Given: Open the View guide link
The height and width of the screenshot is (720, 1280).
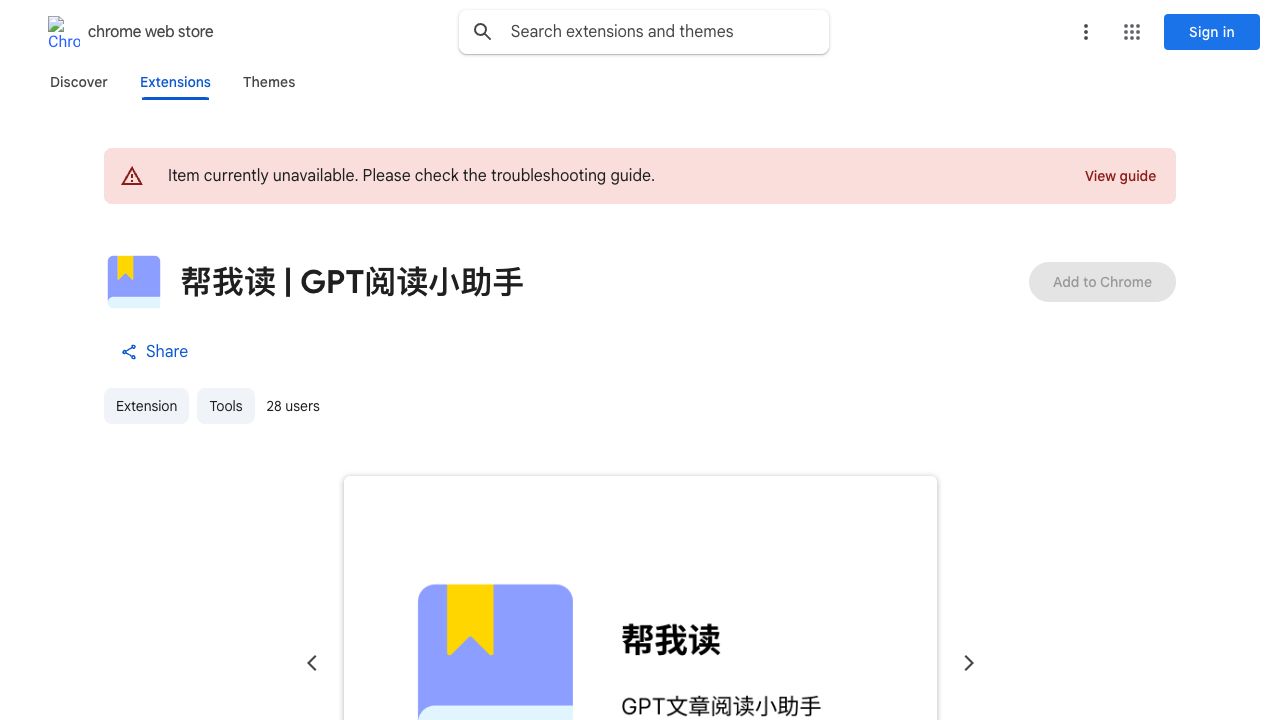Looking at the screenshot, I should tap(1120, 176).
